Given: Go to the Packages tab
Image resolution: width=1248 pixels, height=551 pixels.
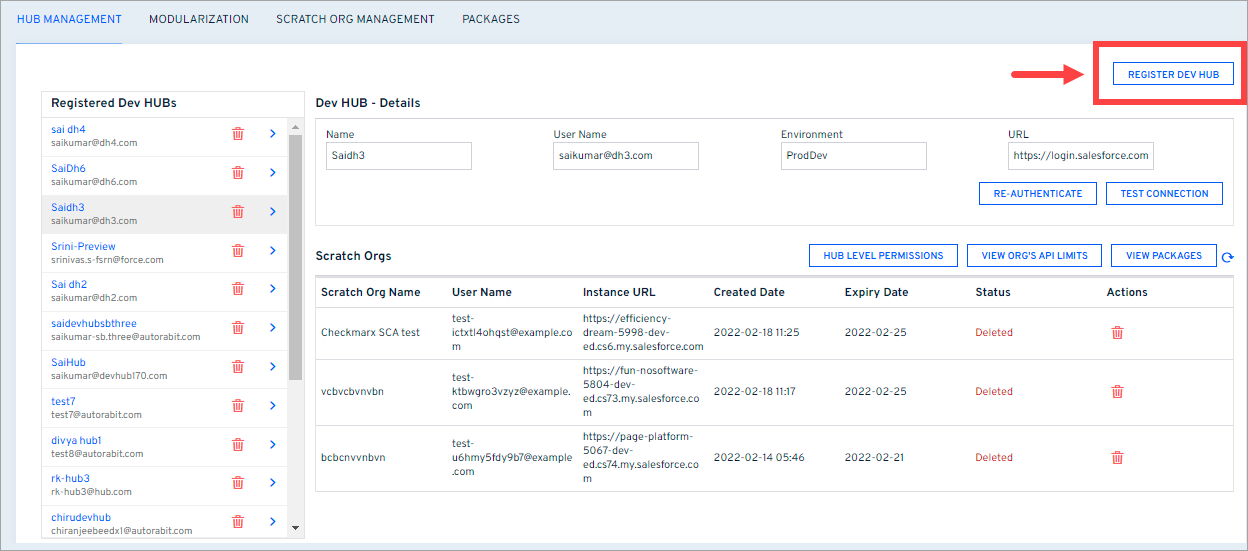Looking at the screenshot, I should click(x=490, y=19).
